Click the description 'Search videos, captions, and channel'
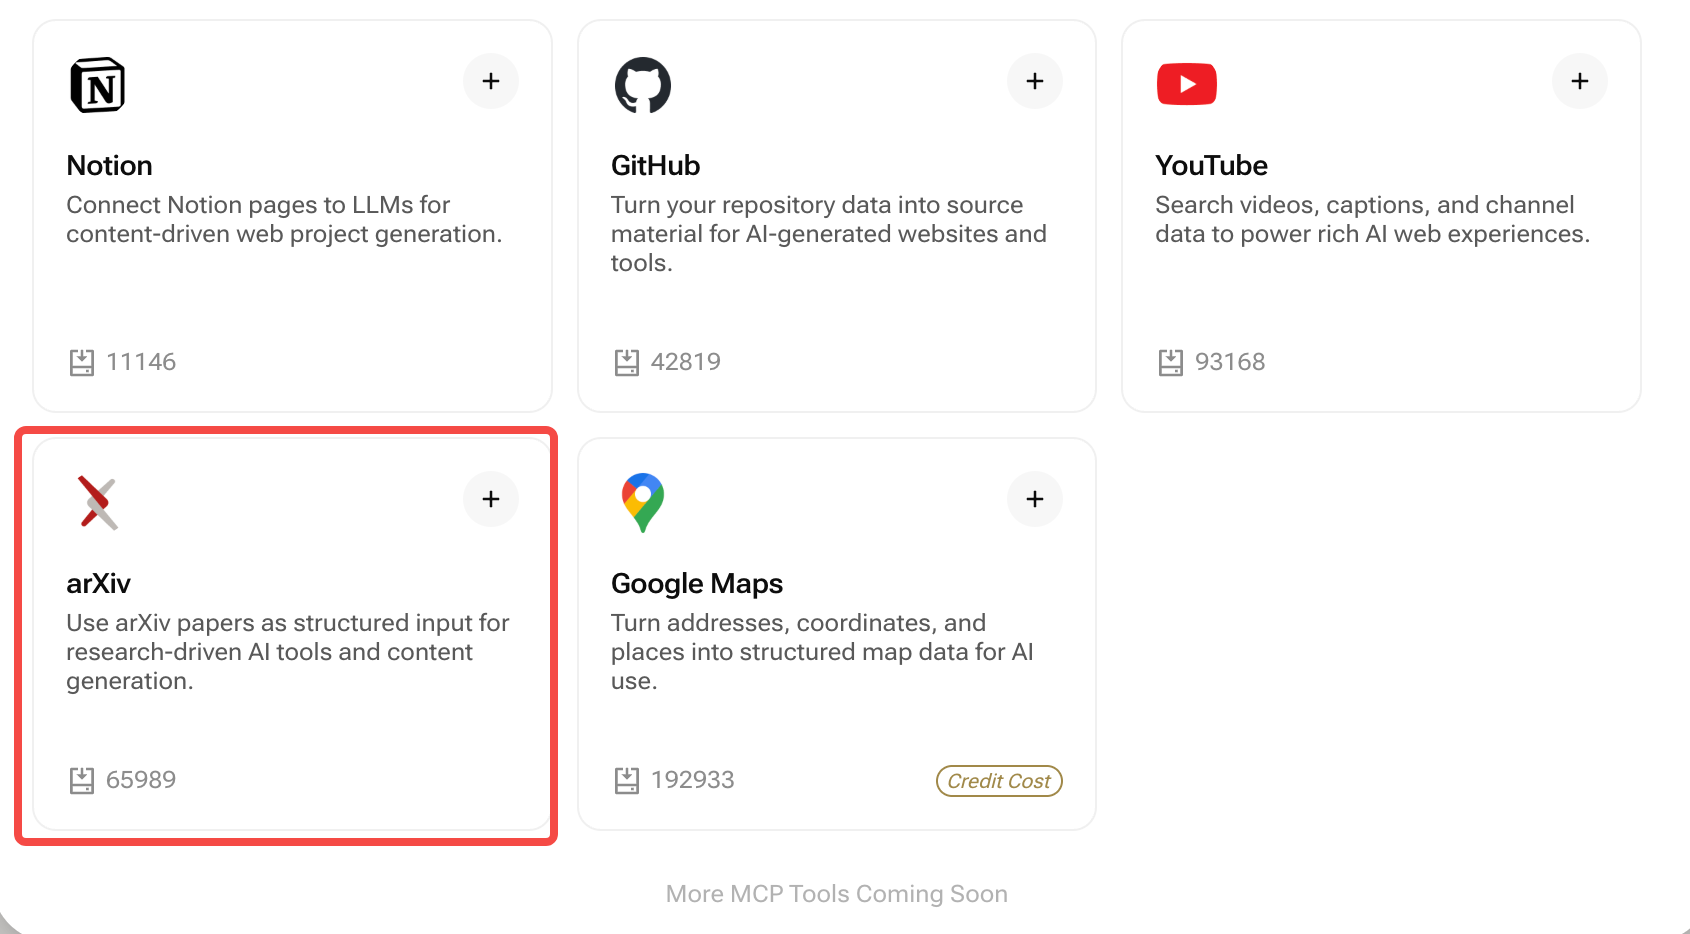 point(1372,219)
